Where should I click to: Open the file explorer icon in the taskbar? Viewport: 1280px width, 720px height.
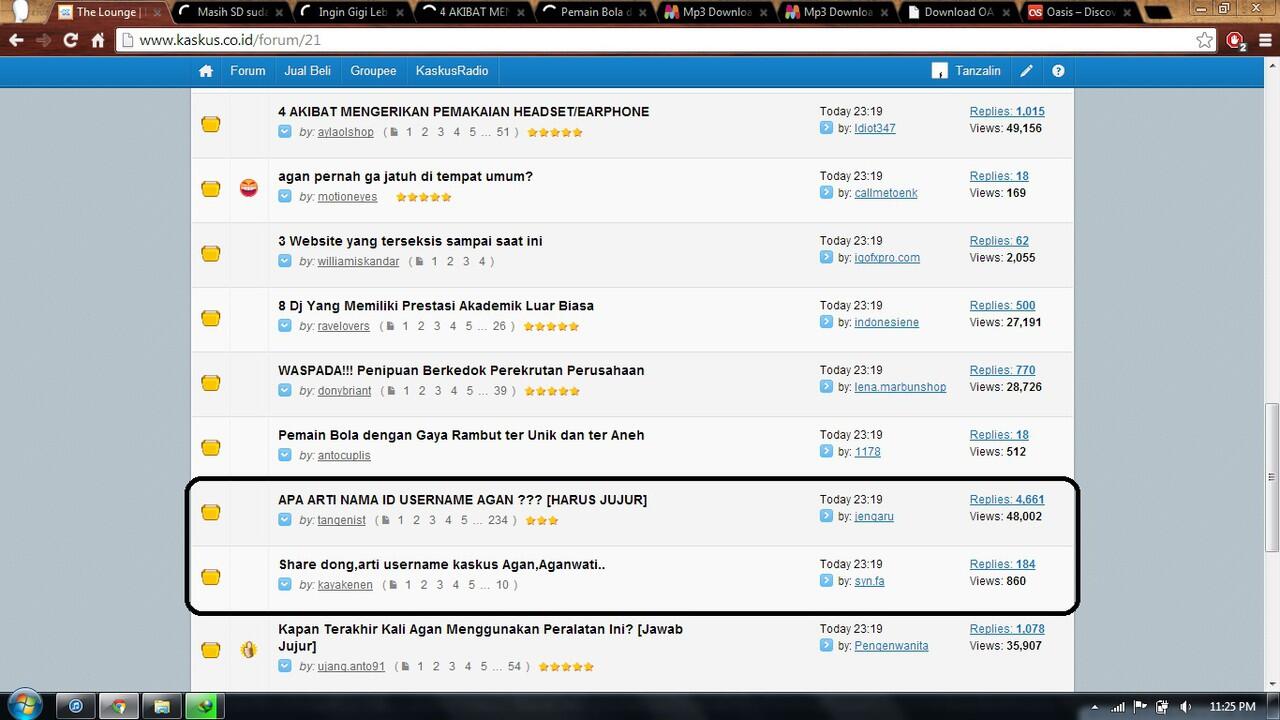(162, 705)
